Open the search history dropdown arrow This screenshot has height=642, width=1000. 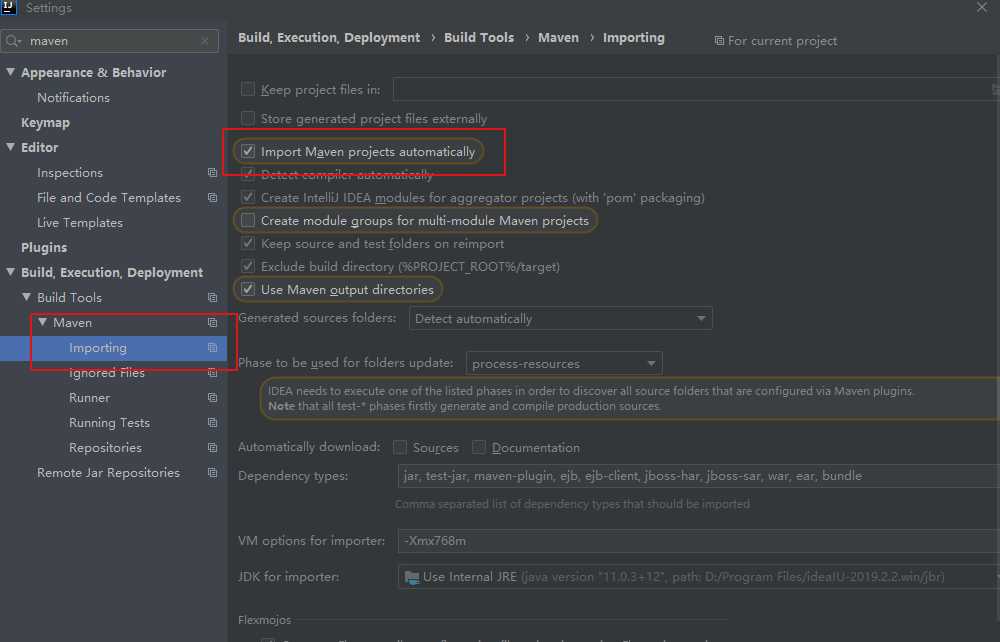click(20, 43)
